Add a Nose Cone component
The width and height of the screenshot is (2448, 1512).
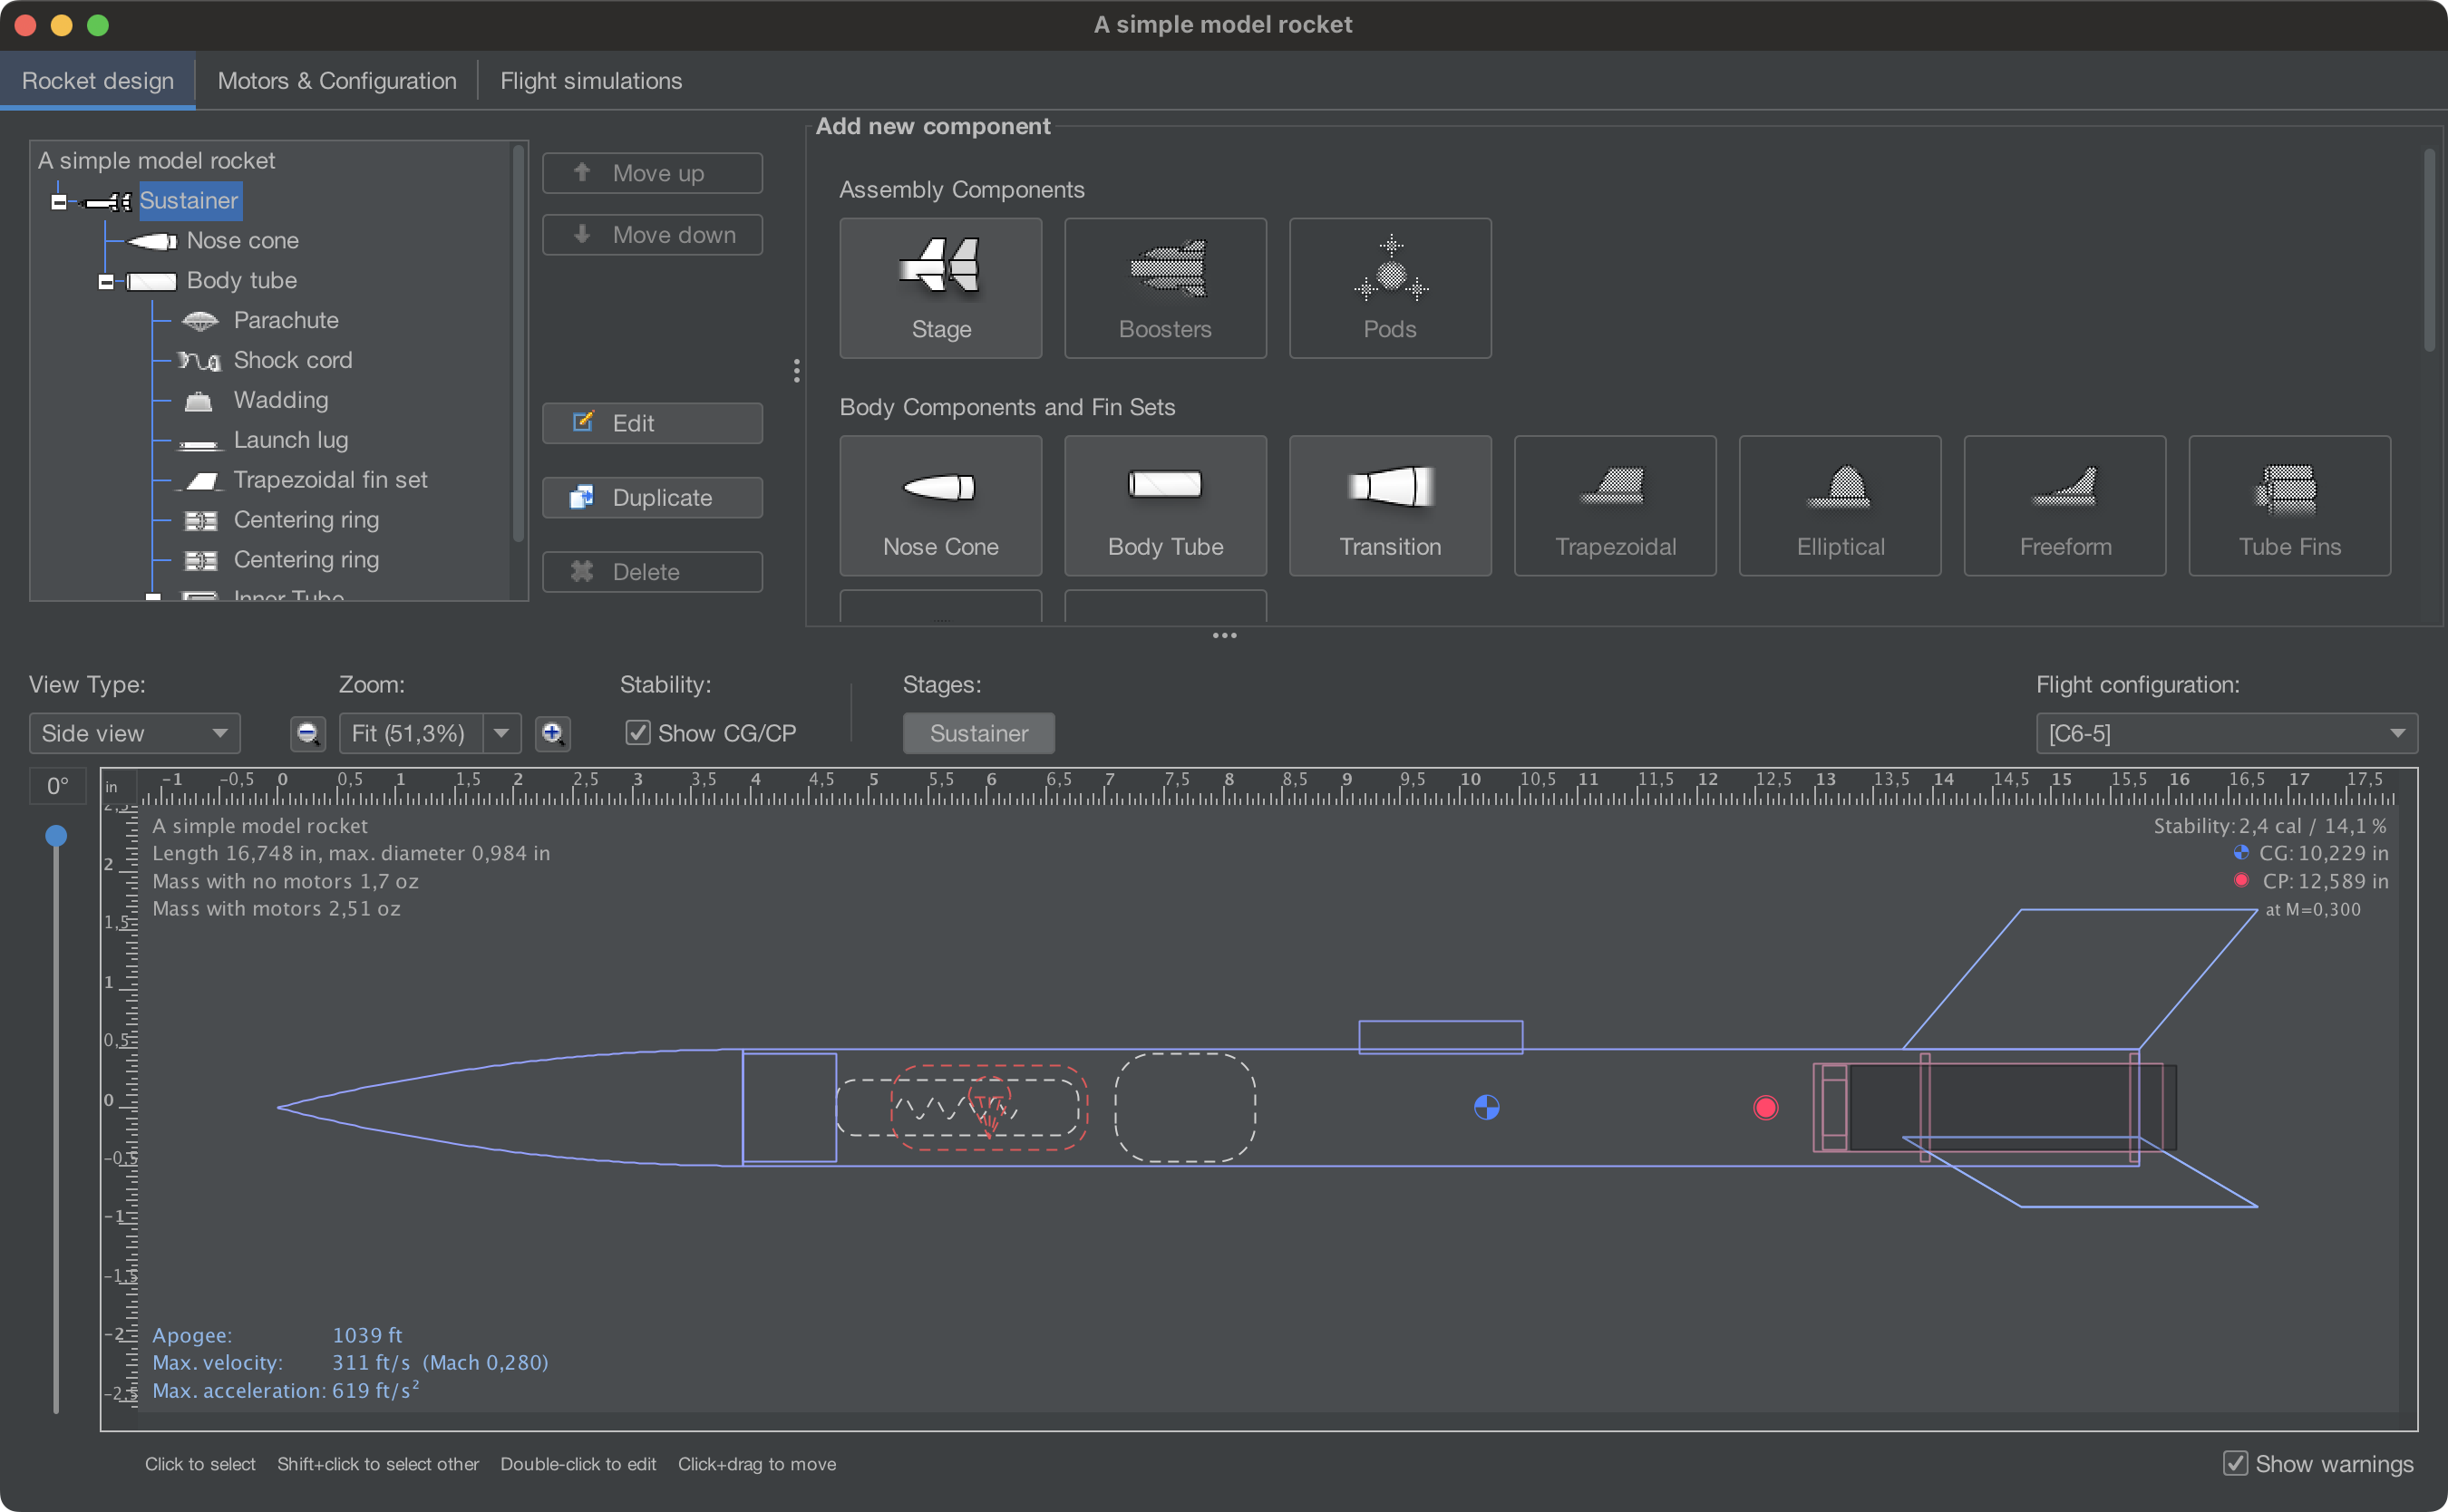click(x=940, y=505)
